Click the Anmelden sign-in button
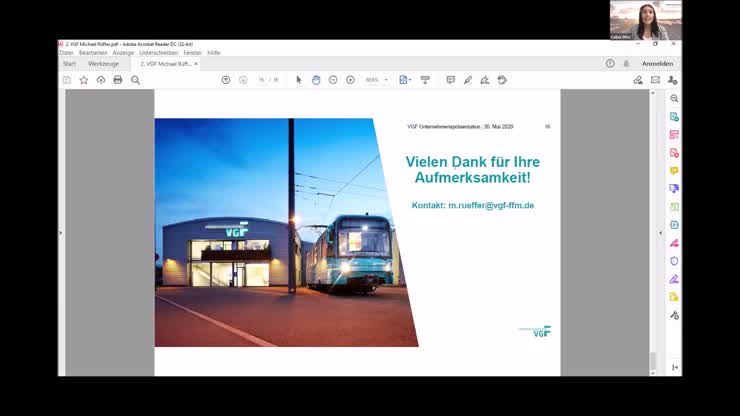The width and height of the screenshot is (740, 416). (657, 63)
